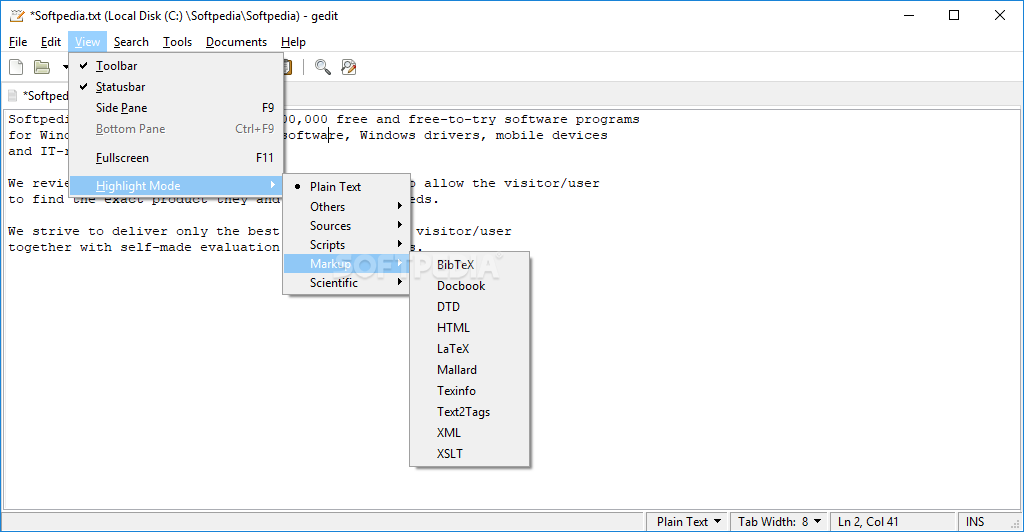
Task: Click the word 'visitor/user' on first paragraph line
Action: [552, 183]
